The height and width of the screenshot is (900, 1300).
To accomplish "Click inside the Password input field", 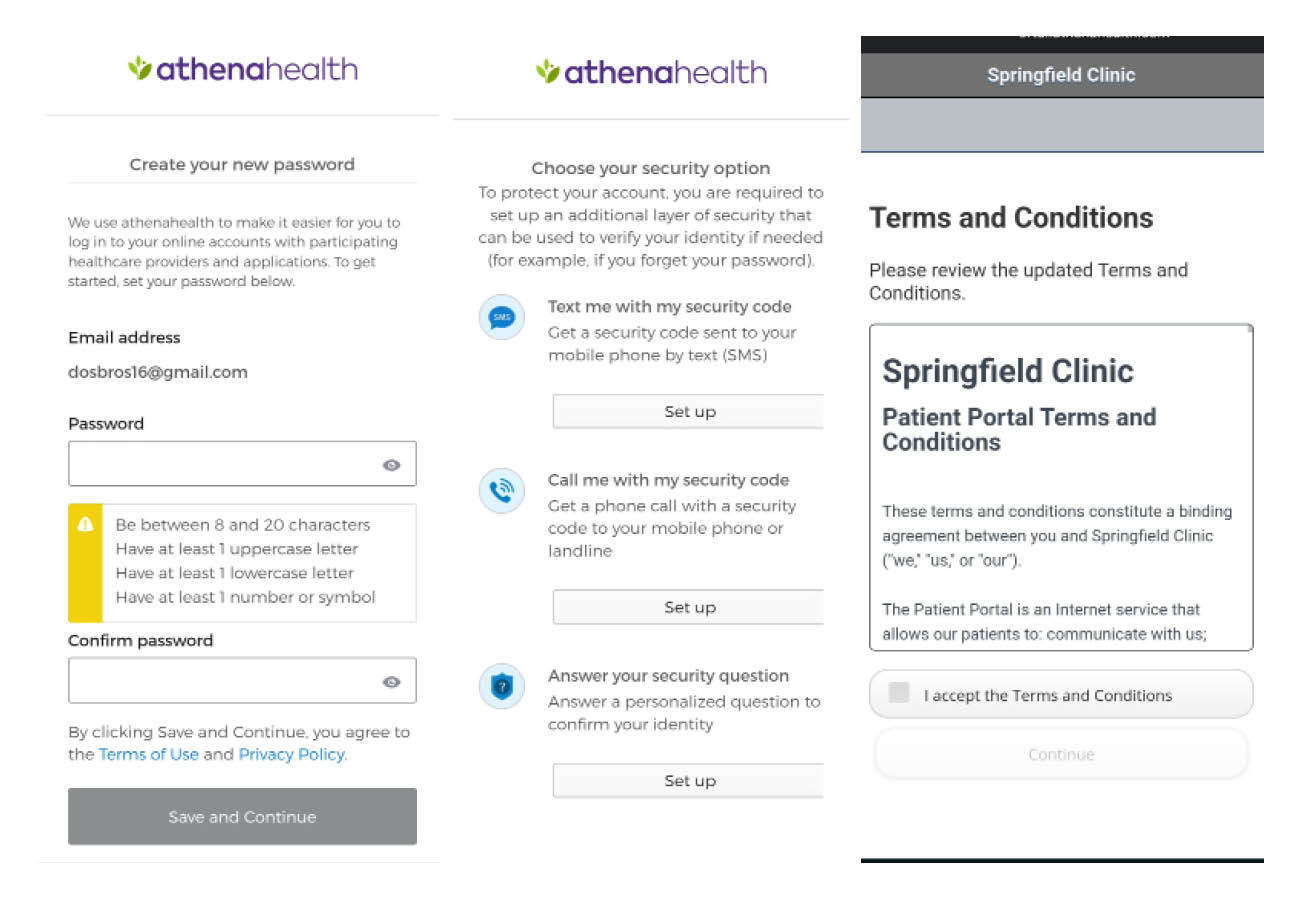I will coord(220,464).
